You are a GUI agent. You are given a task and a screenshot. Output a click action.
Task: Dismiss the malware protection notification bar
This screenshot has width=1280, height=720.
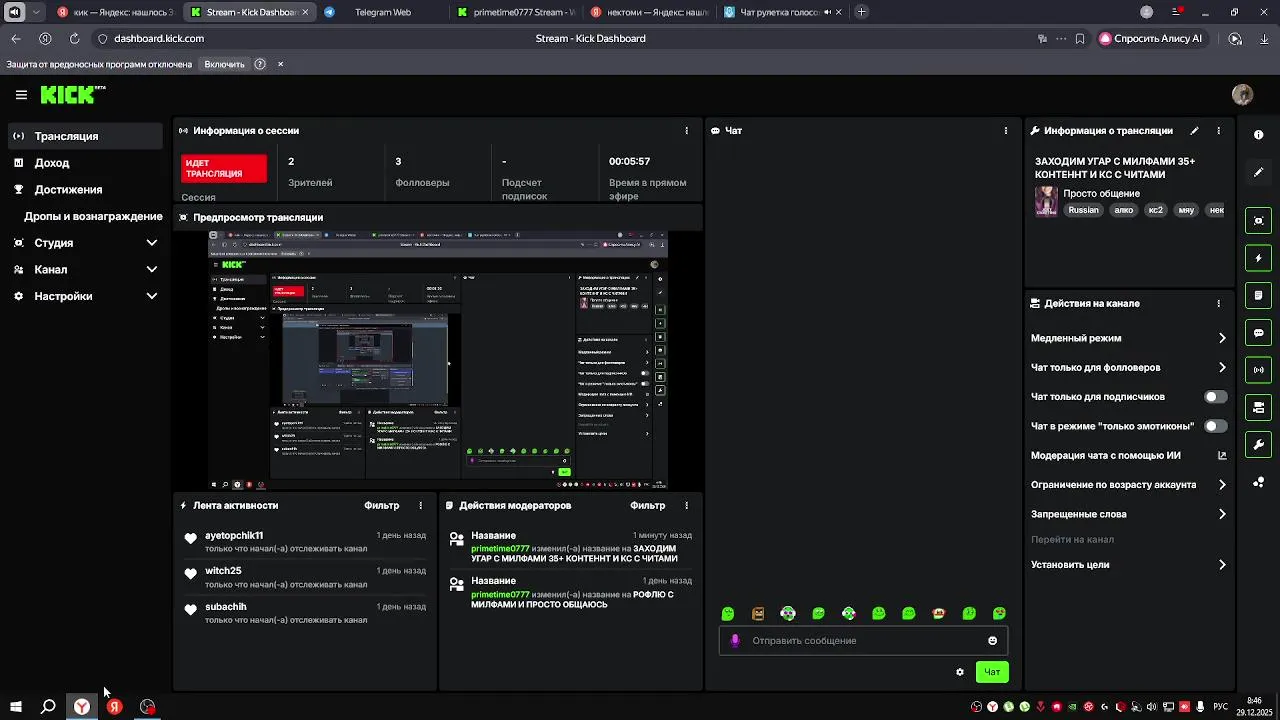click(x=280, y=64)
